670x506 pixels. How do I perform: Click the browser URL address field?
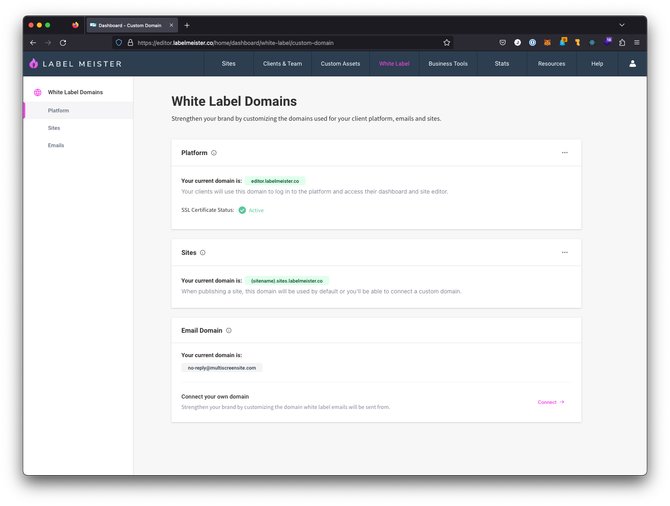pyautogui.click(x=282, y=43)
